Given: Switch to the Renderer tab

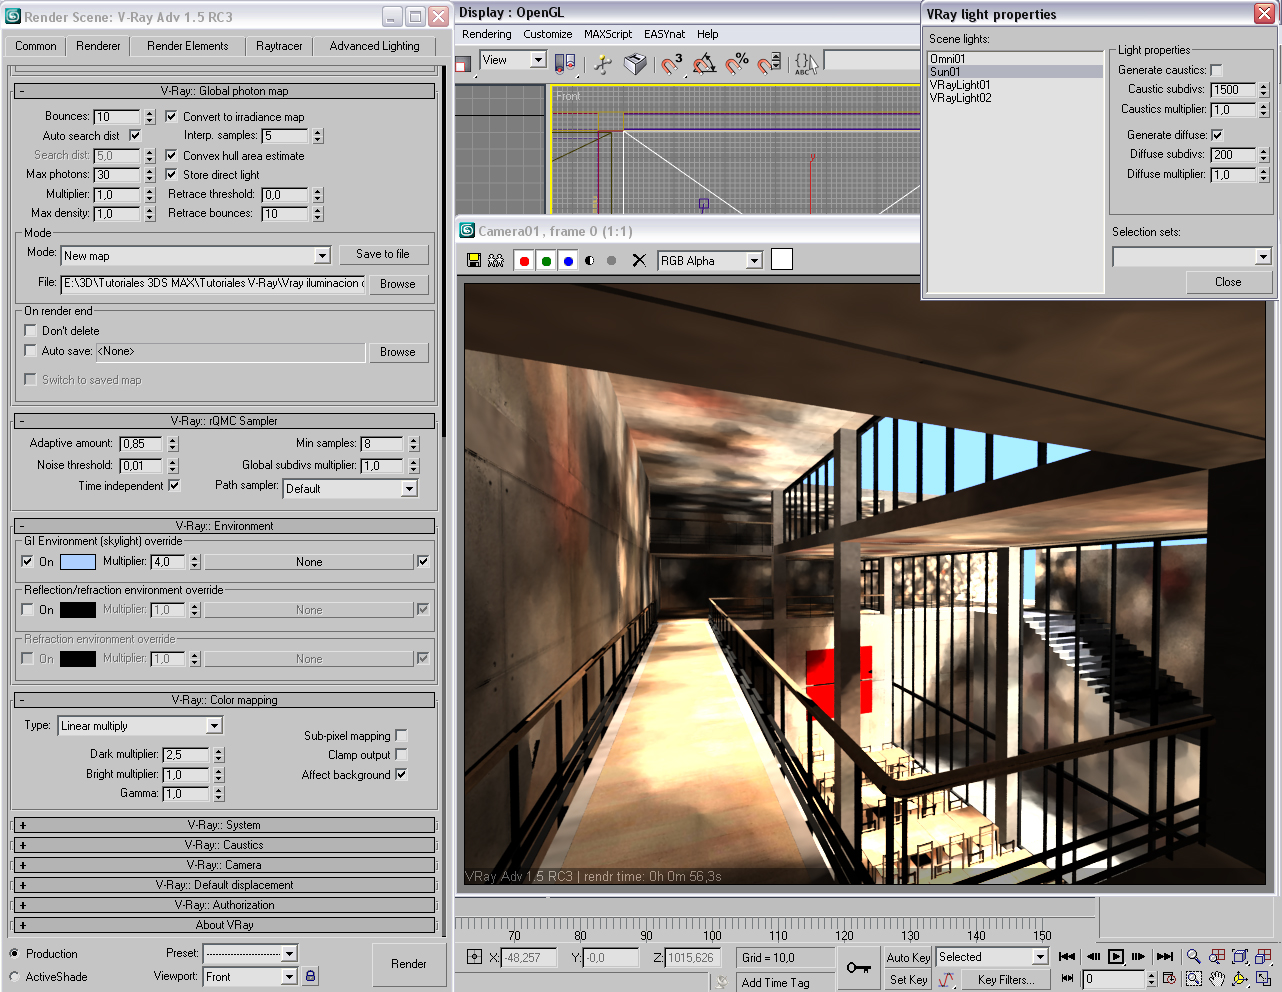Looking at the screenshot, I should (98, 46).
